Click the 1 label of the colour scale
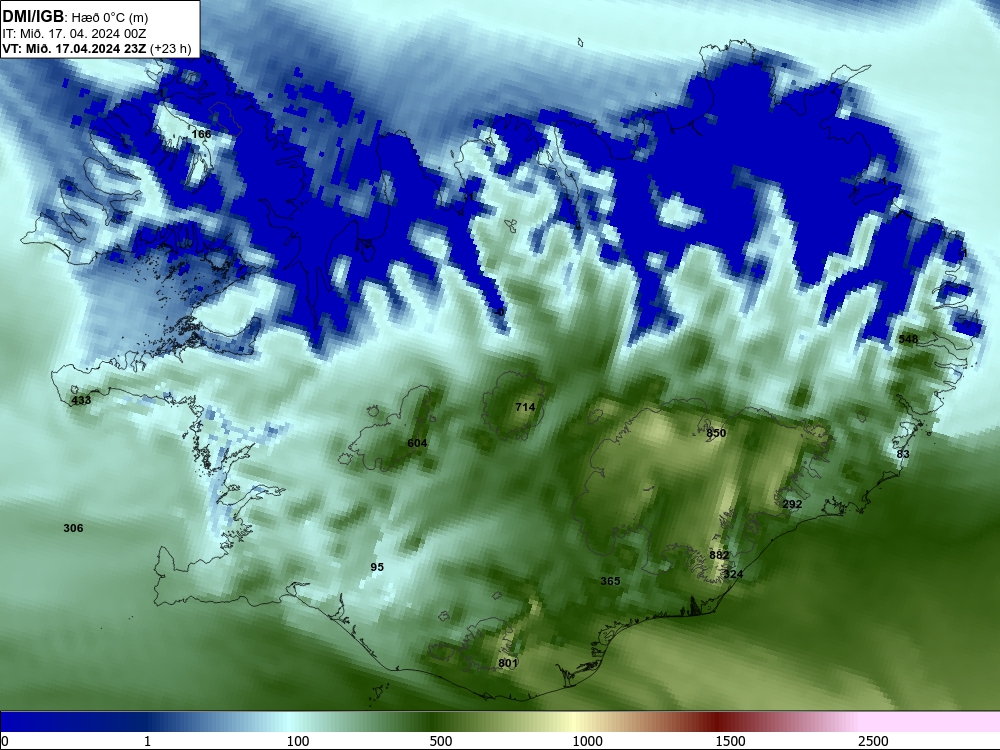The image size is (1000, 750). pos(147,741)
